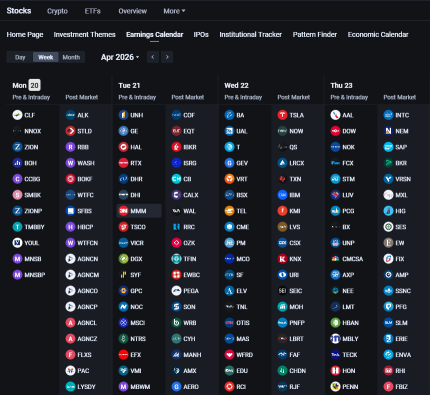The image size is (430, 395).
Task: Click the ZION logo icon under Monday
Action: pyautogui.click(x=17, y=147)
